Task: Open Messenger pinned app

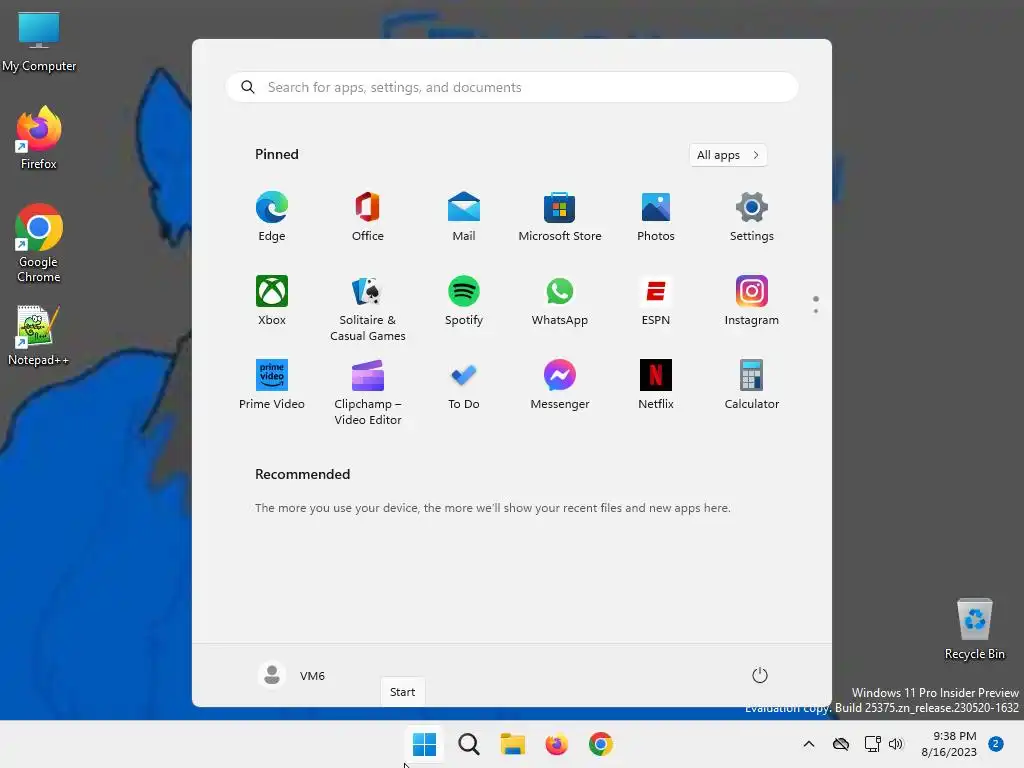Action: pyautogui.click(x=560, y=385)
